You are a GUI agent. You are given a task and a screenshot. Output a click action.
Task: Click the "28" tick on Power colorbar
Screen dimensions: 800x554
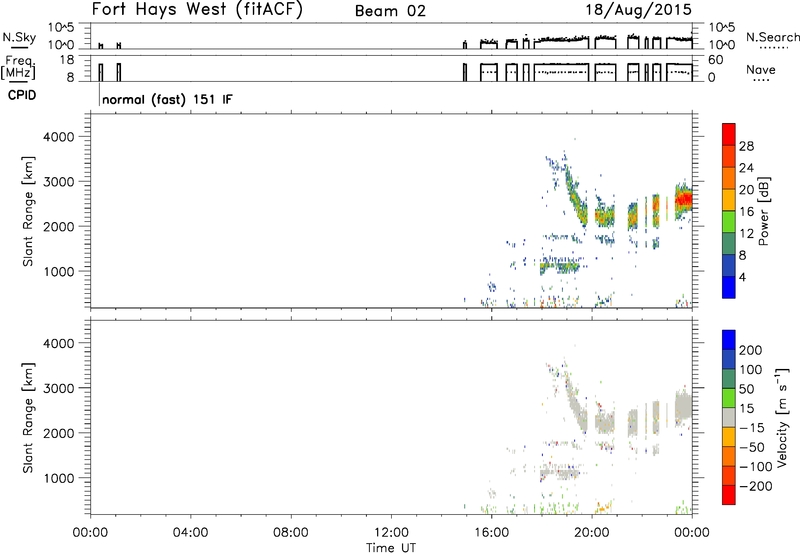746,146
